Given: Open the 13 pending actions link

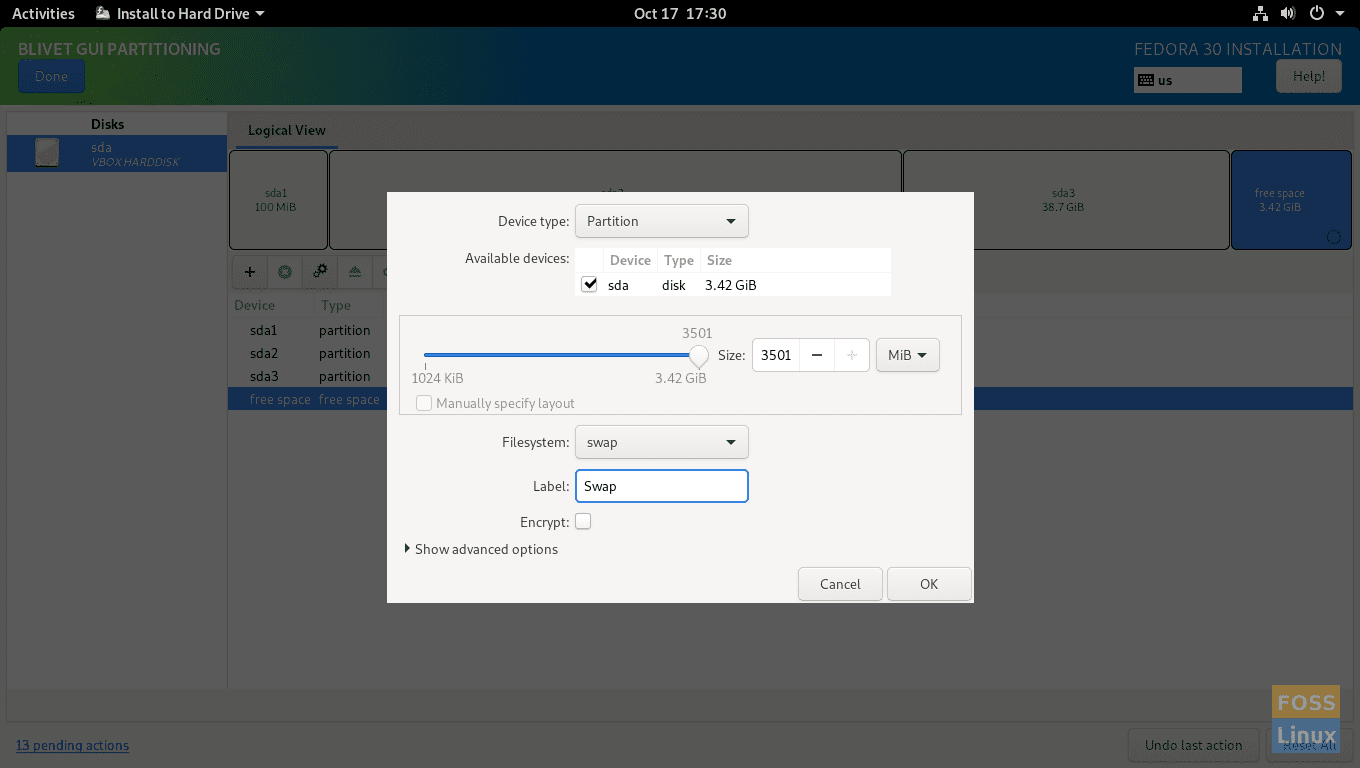Looking at the screenshot, I should pos(72,745).
